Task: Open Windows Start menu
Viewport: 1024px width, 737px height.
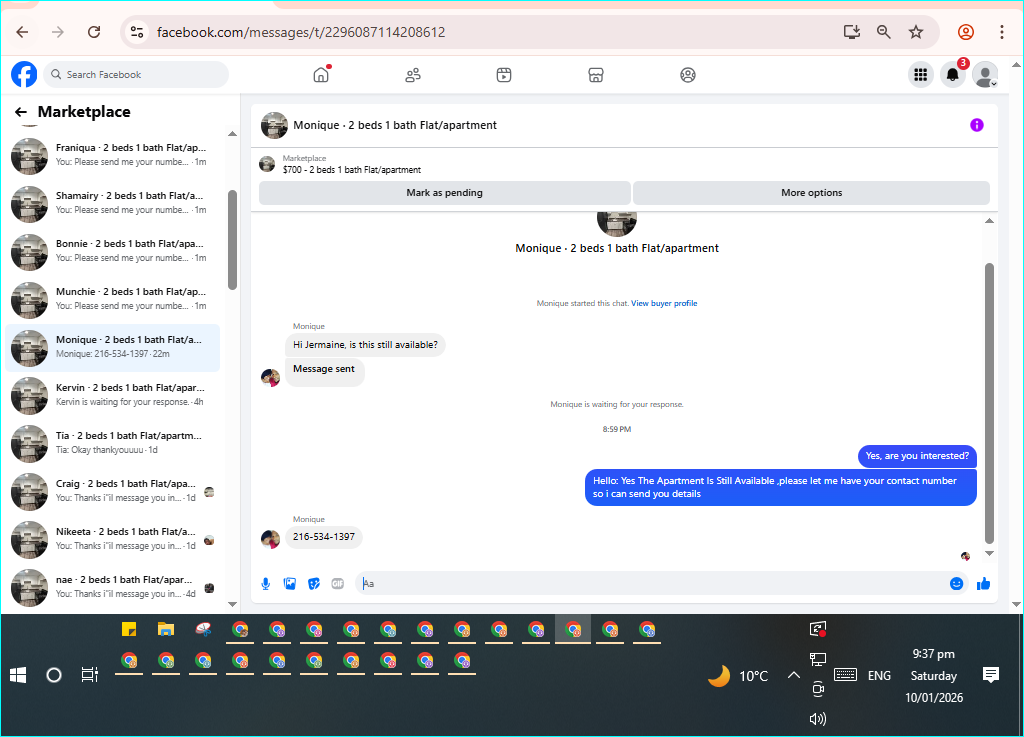Action: point(18,675)
